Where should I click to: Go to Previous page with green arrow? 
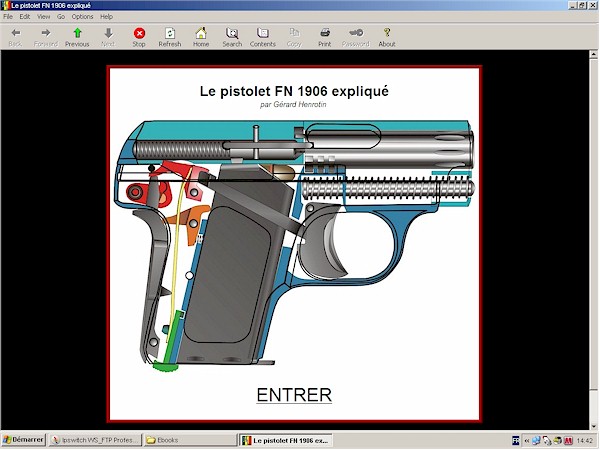[77, 33]
